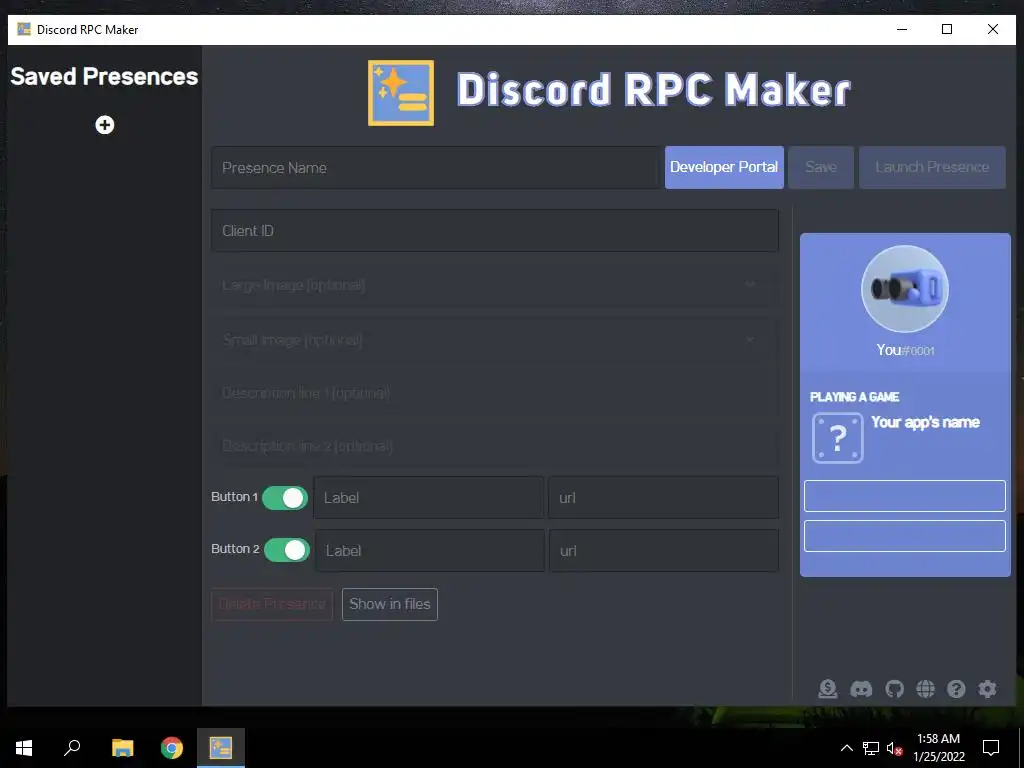Focus the Button 1 url field
The width and height of the screenshot is (1024, 768).
tap(664, 498)
